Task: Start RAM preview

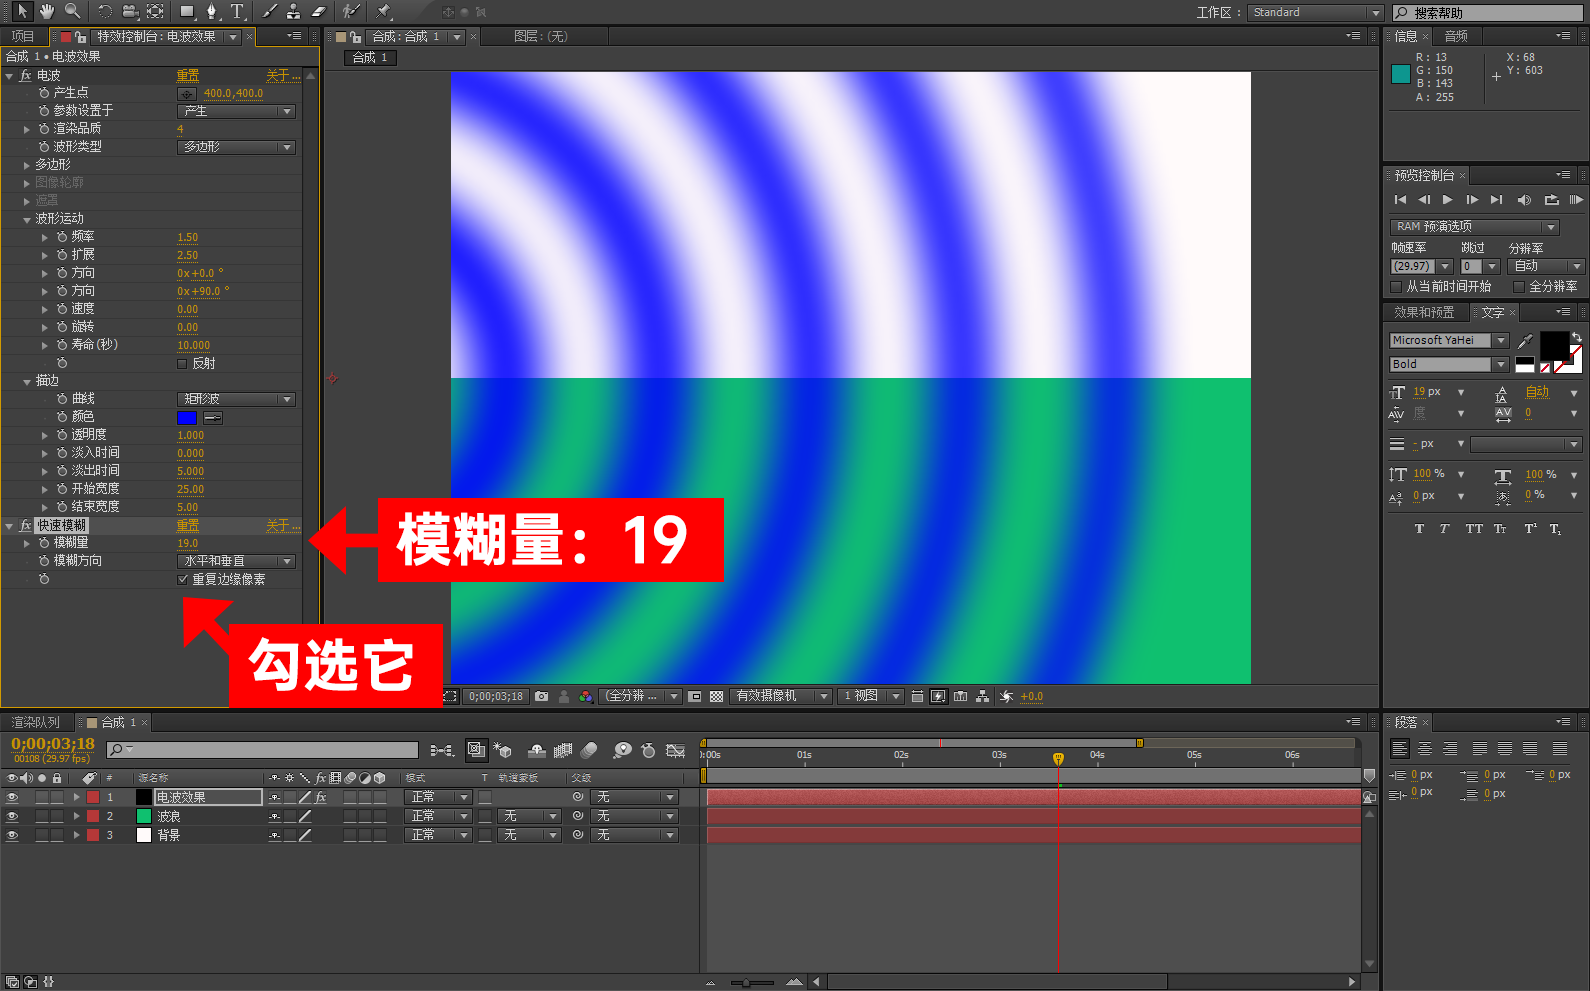Action: click(x=1576, y=200)
